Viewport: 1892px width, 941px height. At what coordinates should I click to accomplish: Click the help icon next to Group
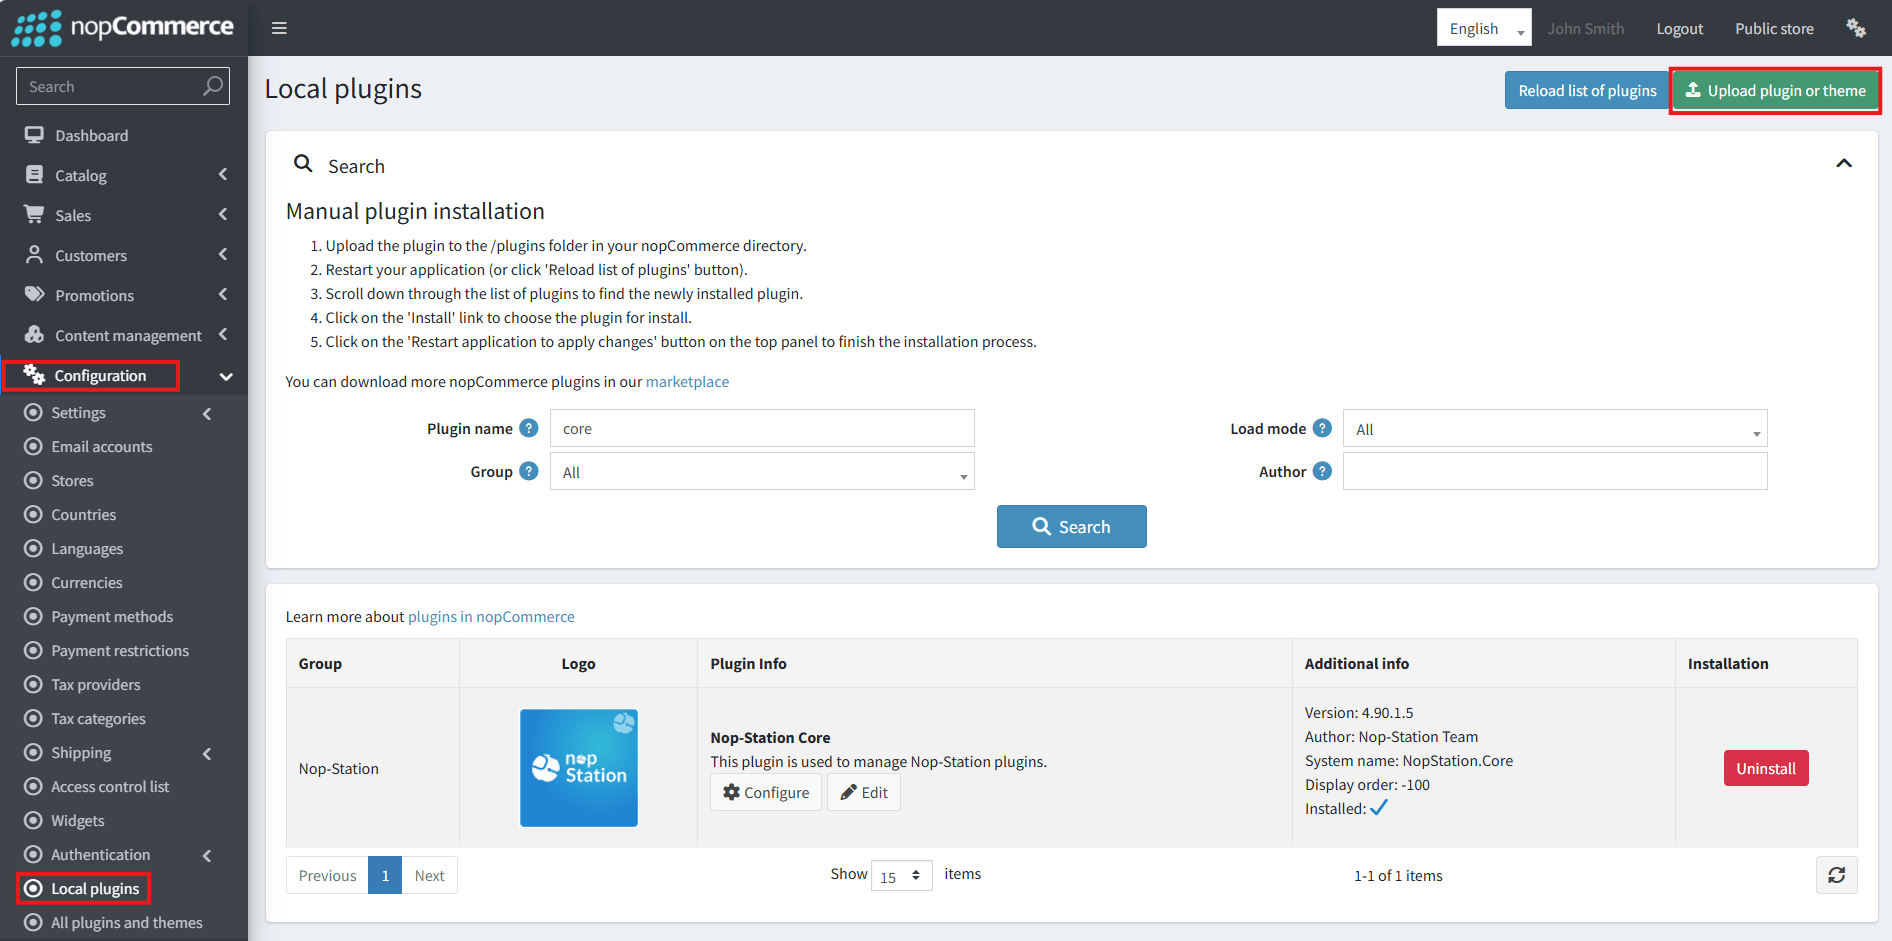tap(529, 471)
